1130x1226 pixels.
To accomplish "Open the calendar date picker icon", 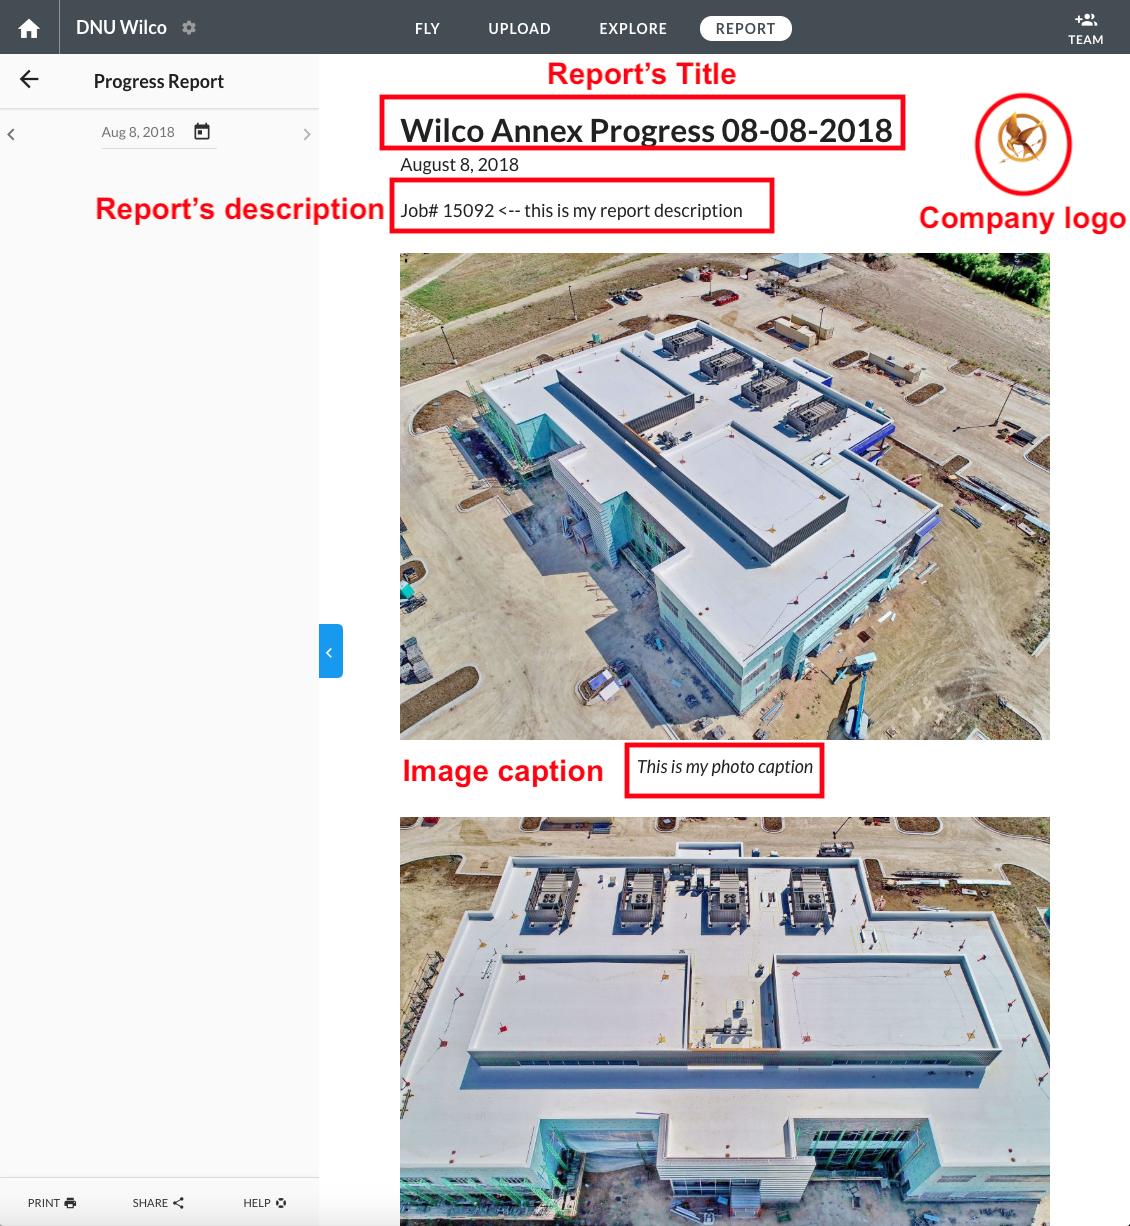I will pyautogui.click(x=202, y=131).
